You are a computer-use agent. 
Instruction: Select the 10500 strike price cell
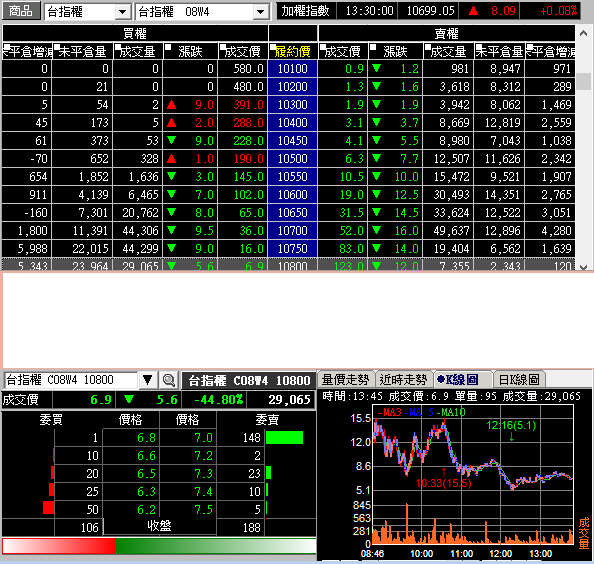pyautogui.click(x=292, y=159)
